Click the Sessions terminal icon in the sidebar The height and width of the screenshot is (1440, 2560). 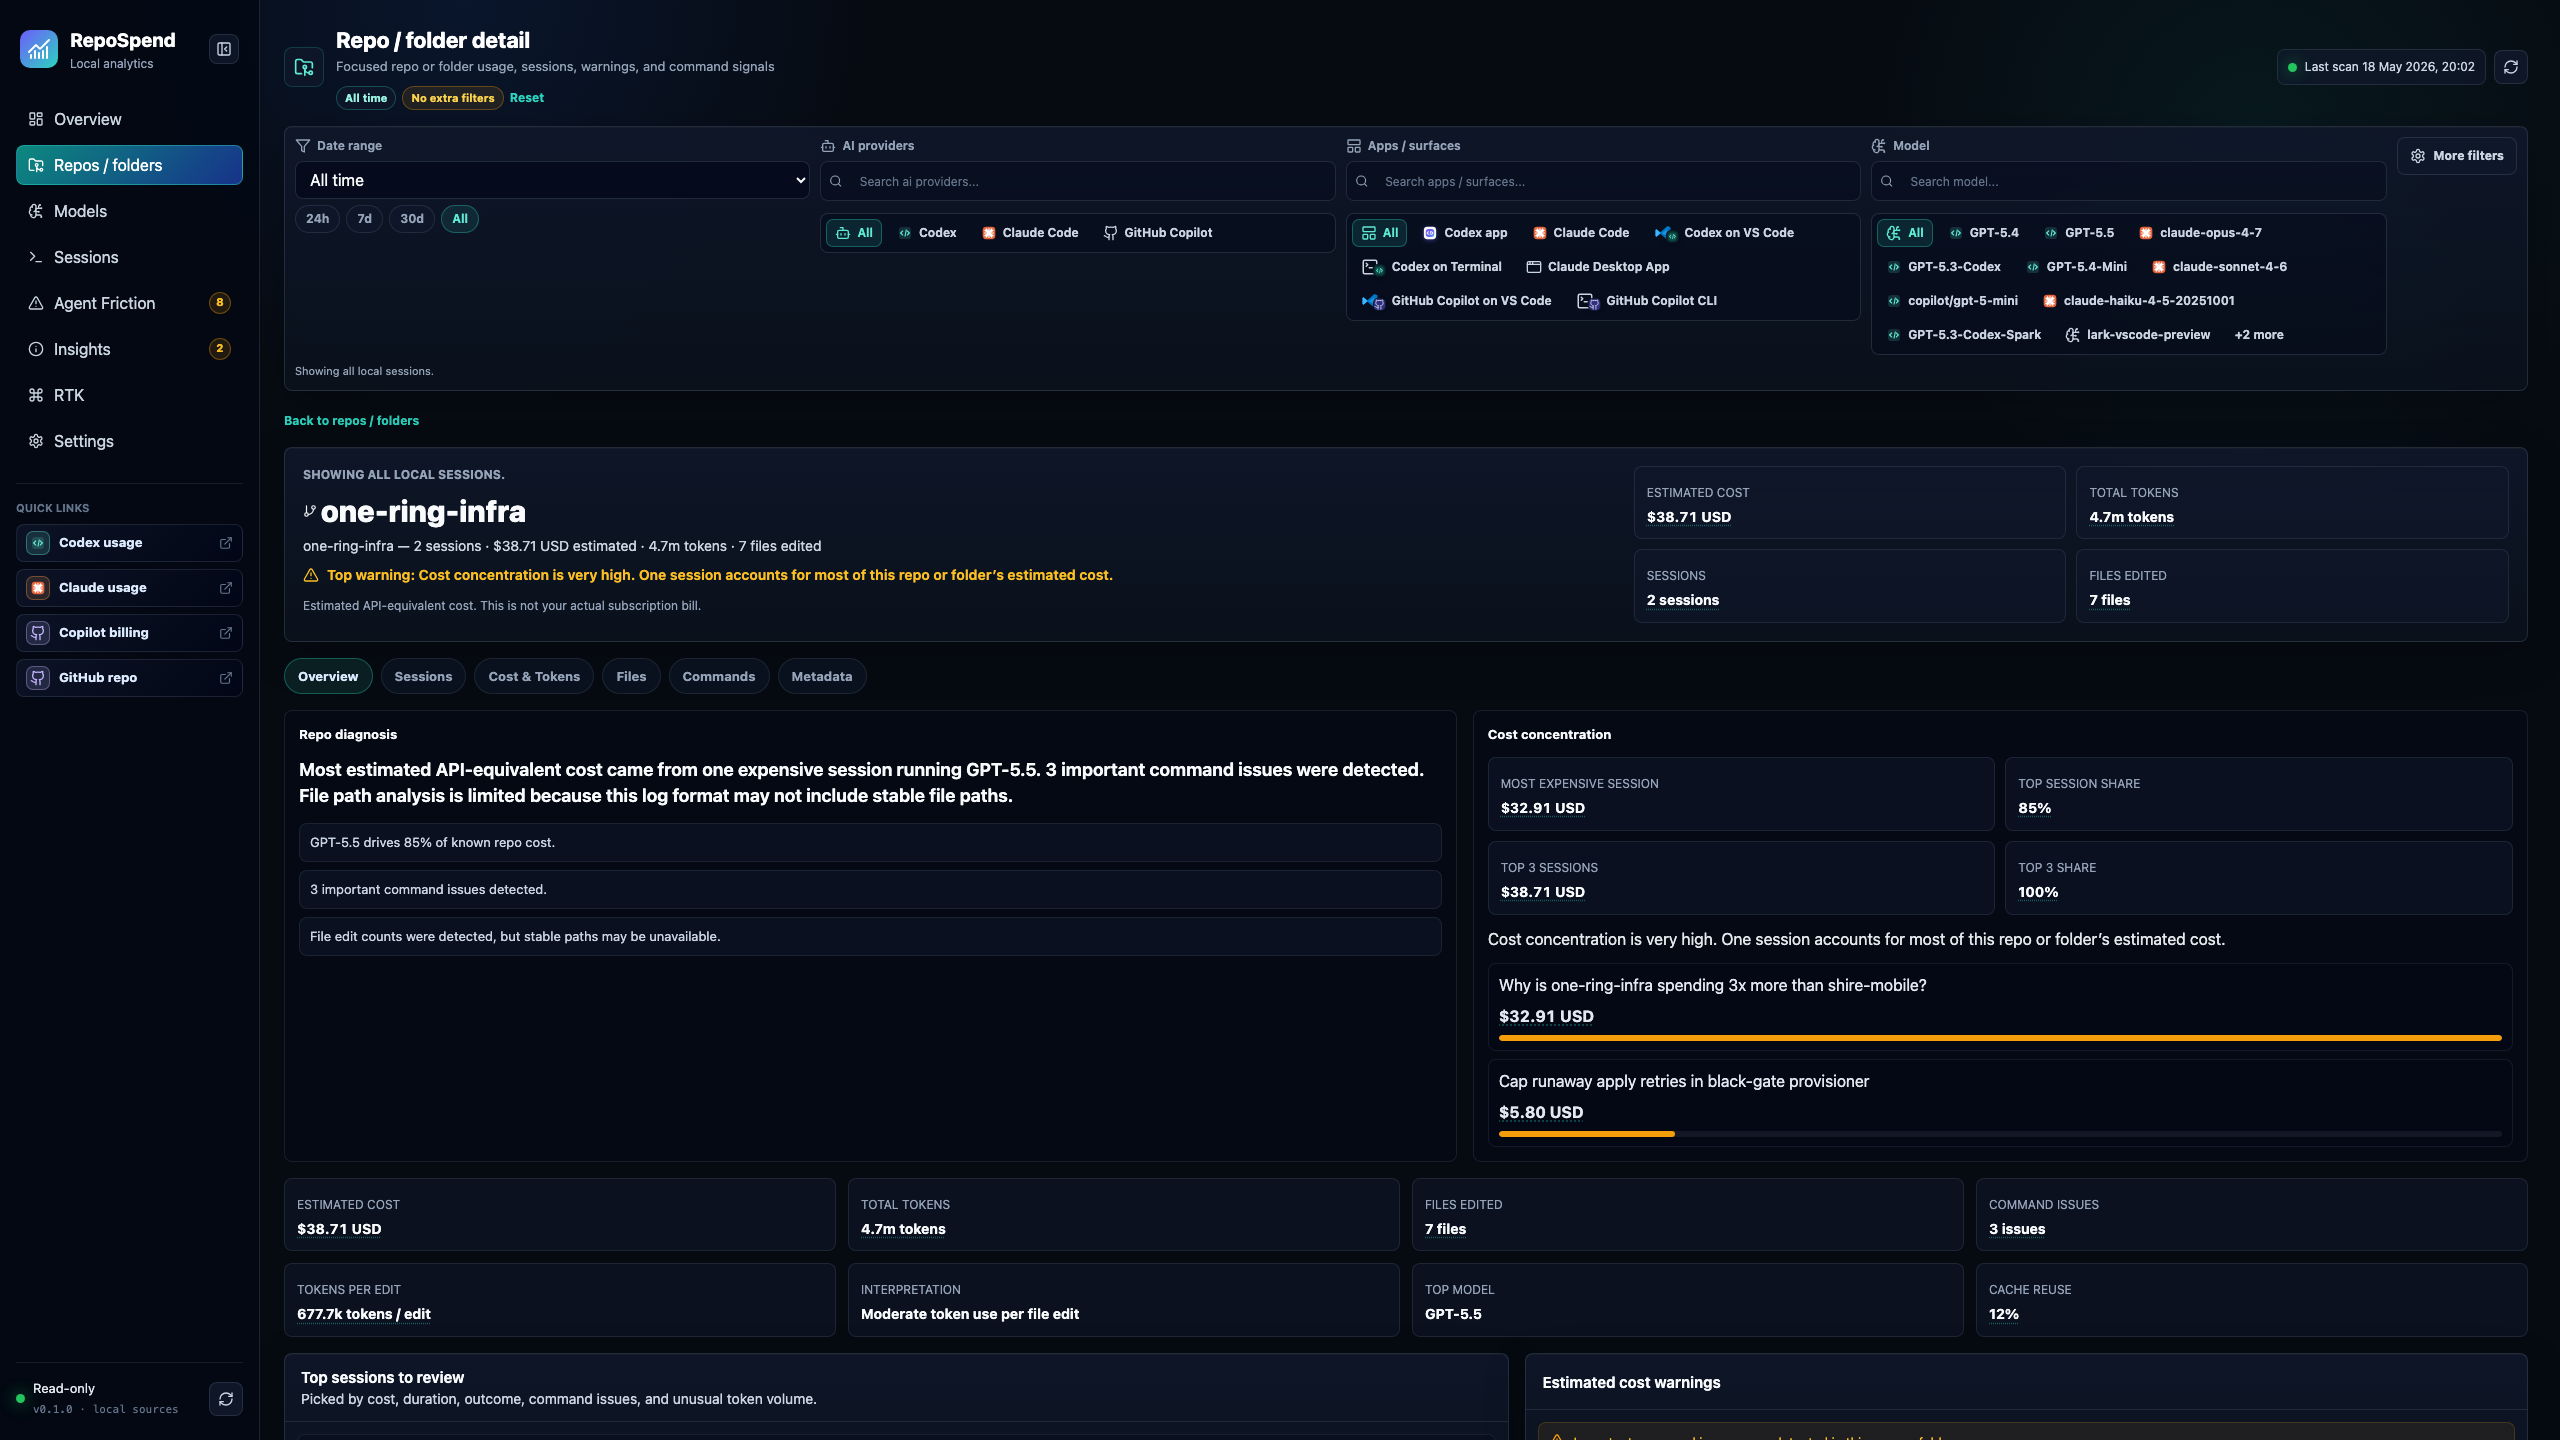click(x=36, y=257)
